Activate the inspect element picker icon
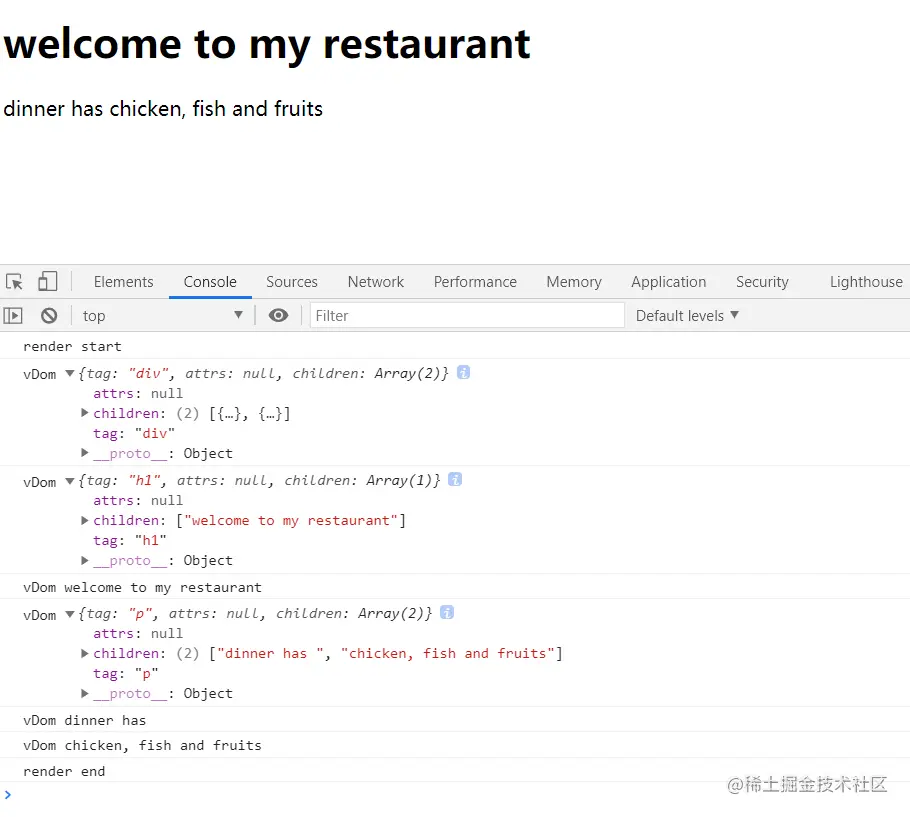Screen dimensions: 910x817 pyautogui.click(x=14, y=282)
